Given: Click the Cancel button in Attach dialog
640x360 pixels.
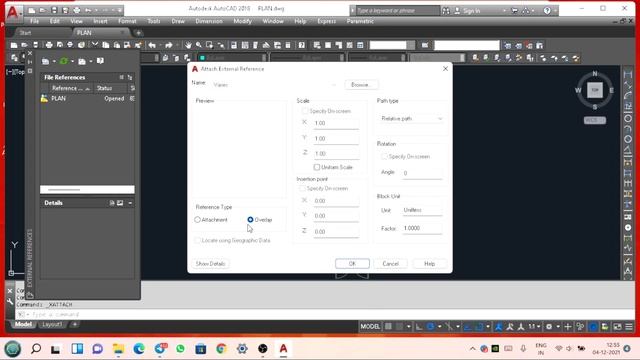Looking at the screenshot, I should click(391, 264).
